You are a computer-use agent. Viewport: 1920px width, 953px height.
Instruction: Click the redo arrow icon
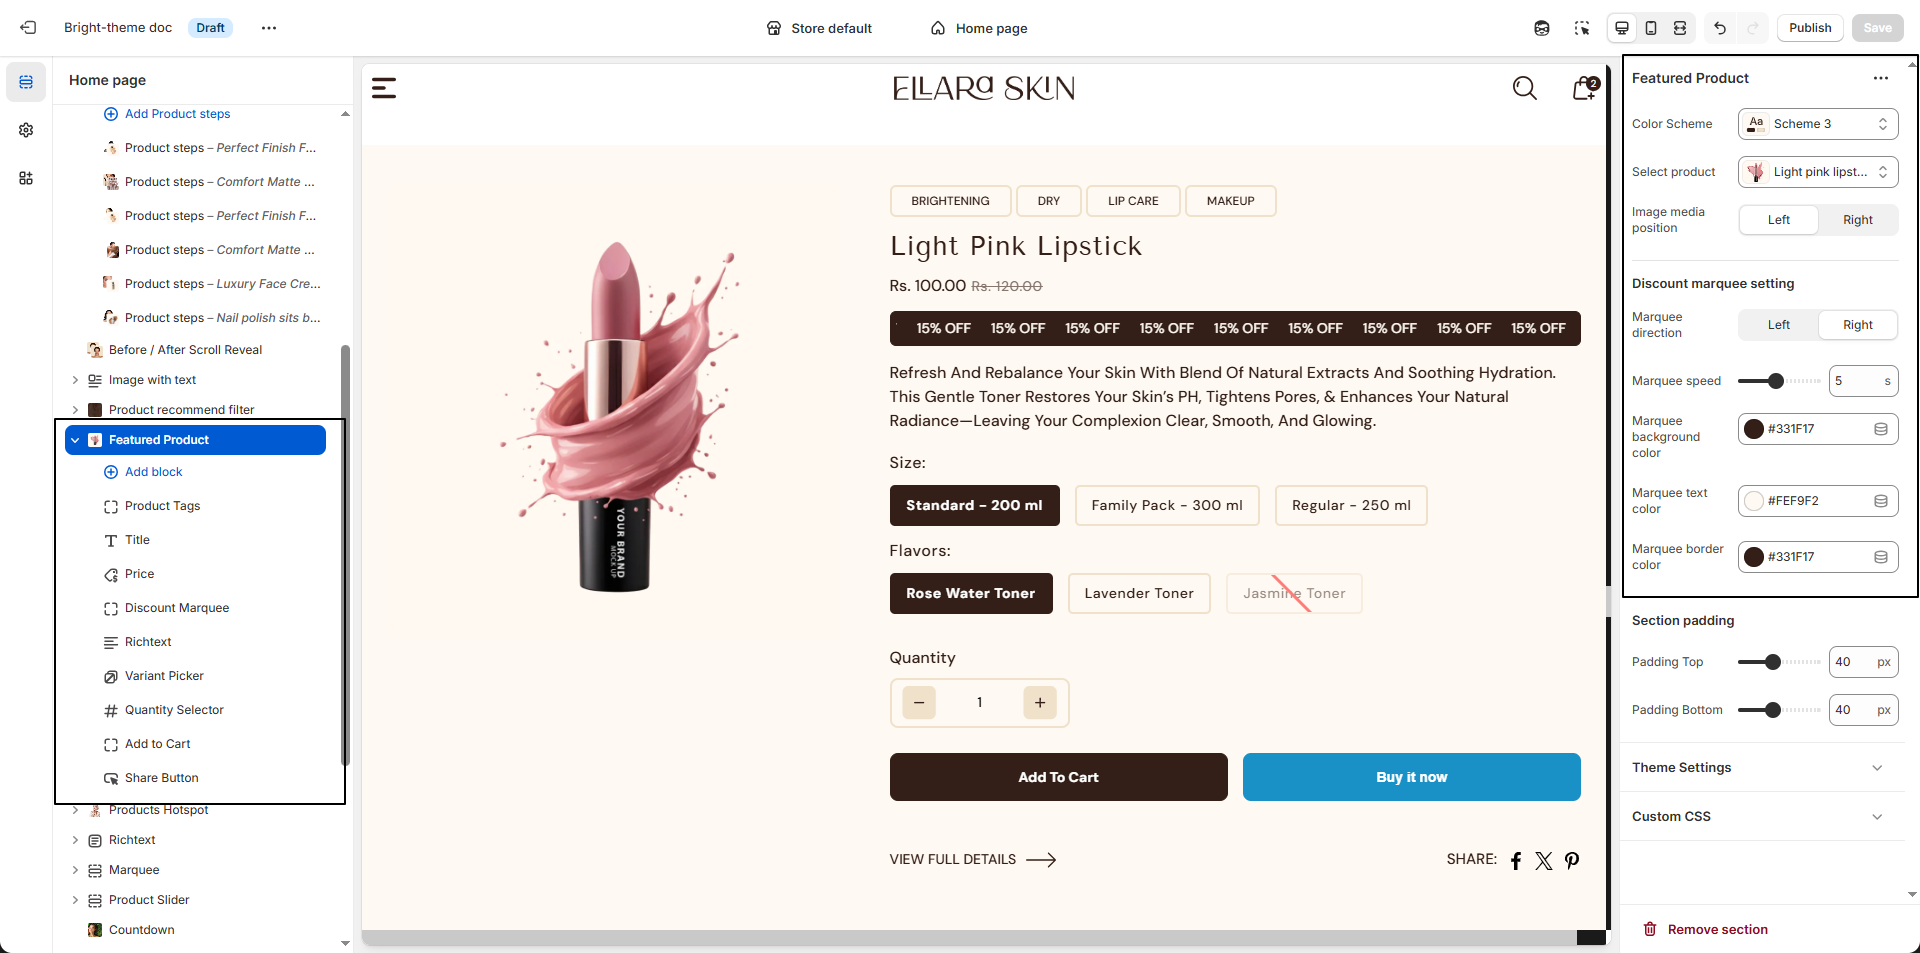[x=1752, y=28]
